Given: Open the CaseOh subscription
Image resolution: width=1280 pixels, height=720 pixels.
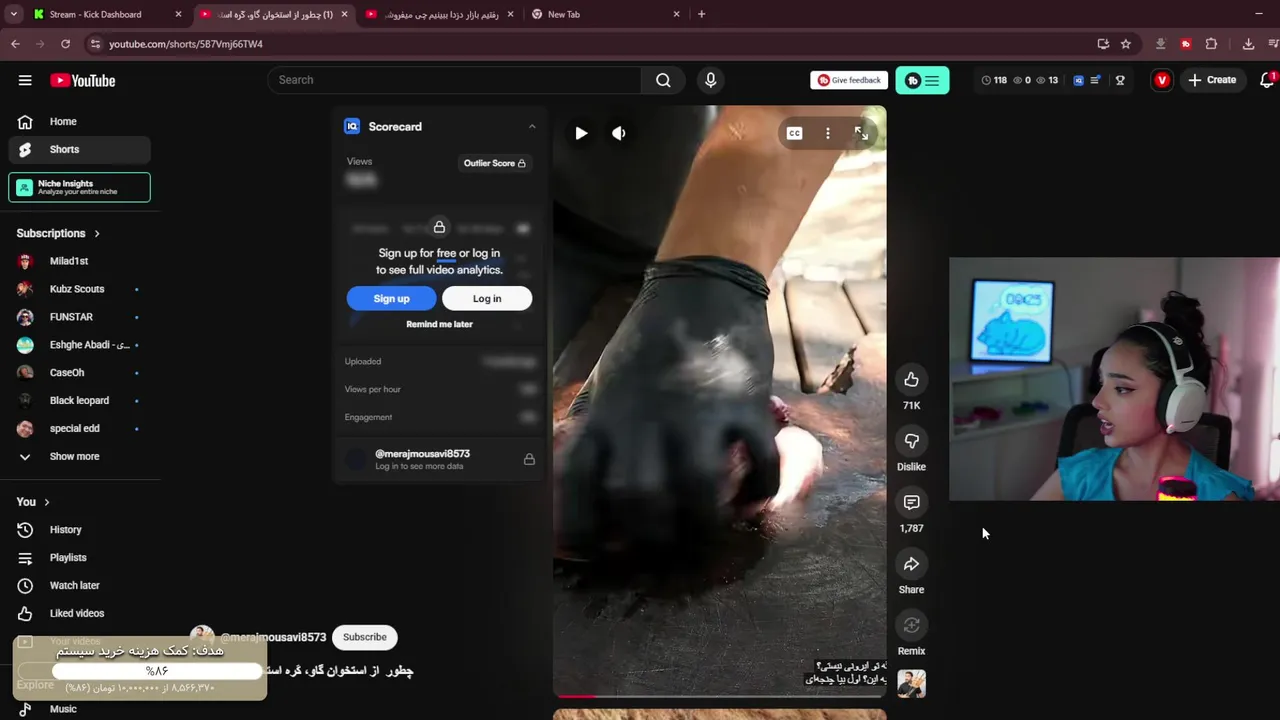Looking at the screenshot, I should pyautogui.click(x=80, y=372).
